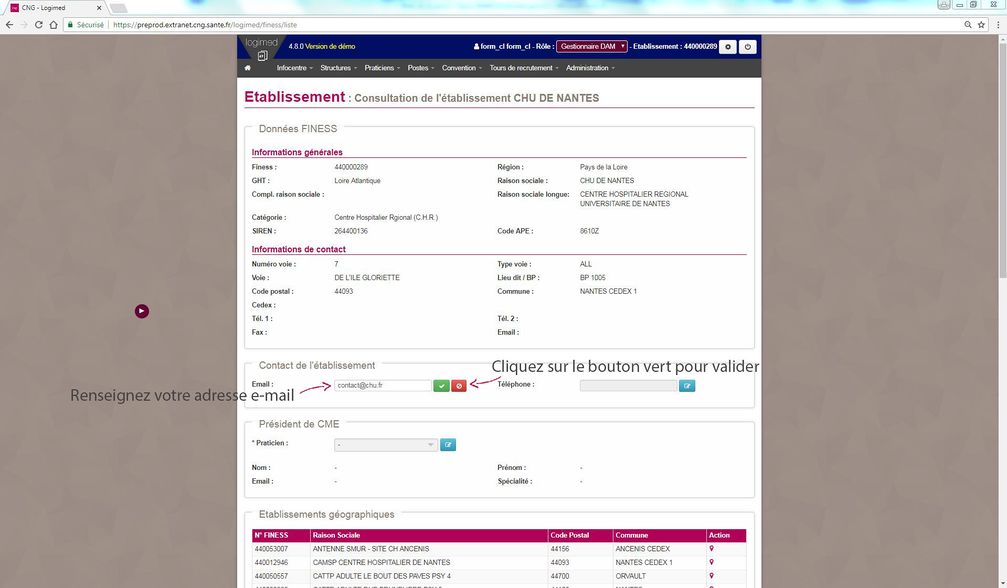Image resolution: width=1007 pixels, height=588 pixels.
Task: Expand the Praticiens menu
Action: [382, 68]
